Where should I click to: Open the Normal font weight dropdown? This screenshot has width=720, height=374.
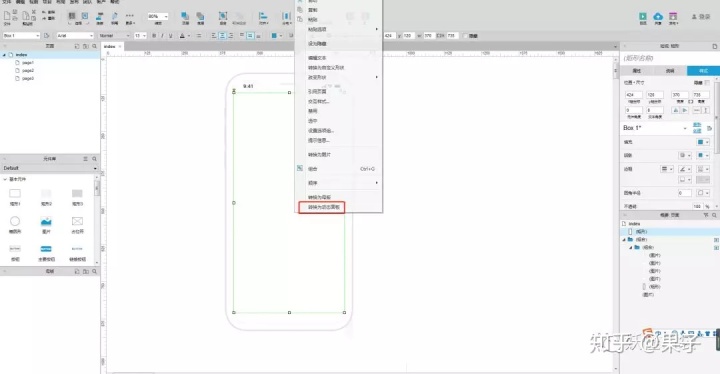pos(114,35)
